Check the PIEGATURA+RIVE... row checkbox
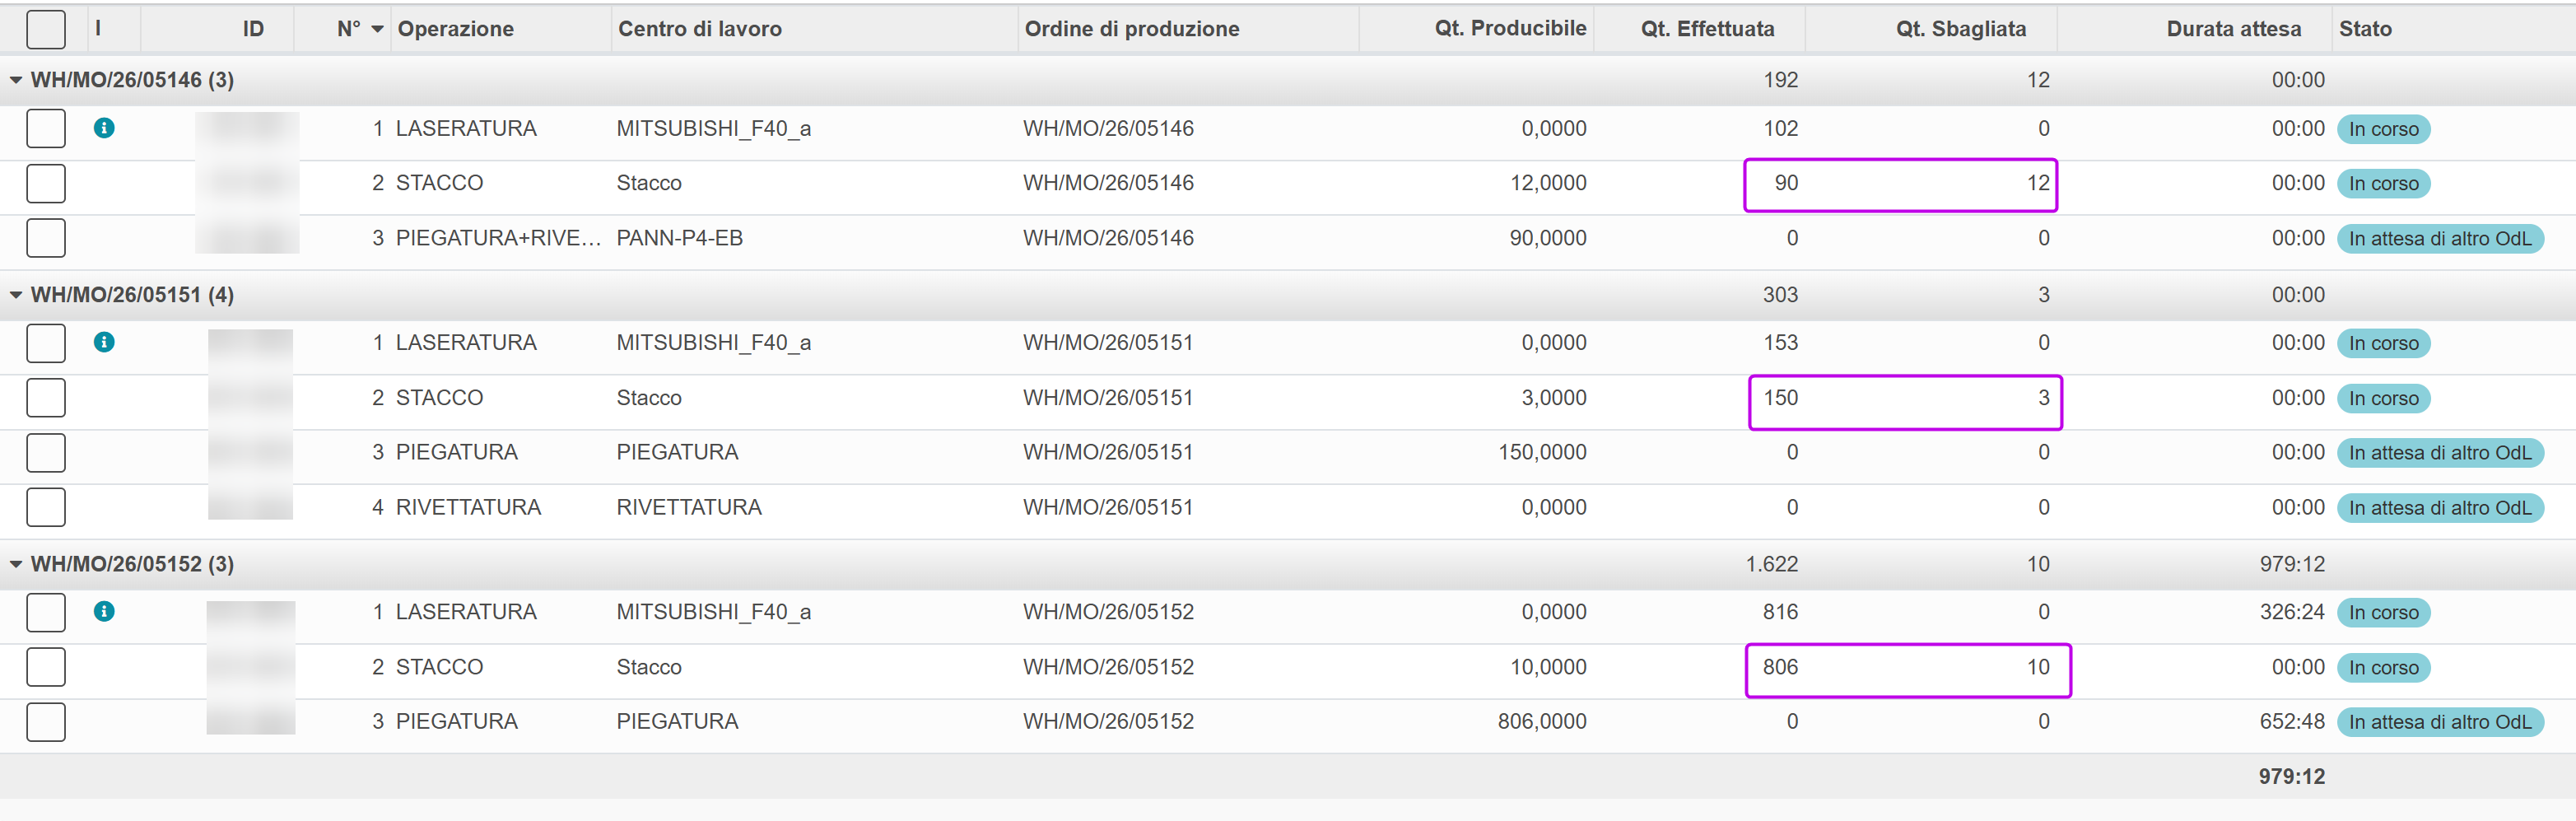Image resolution: width=2576 pixels, height=821 pixels. pyautogui.click(x=46, y=238)
